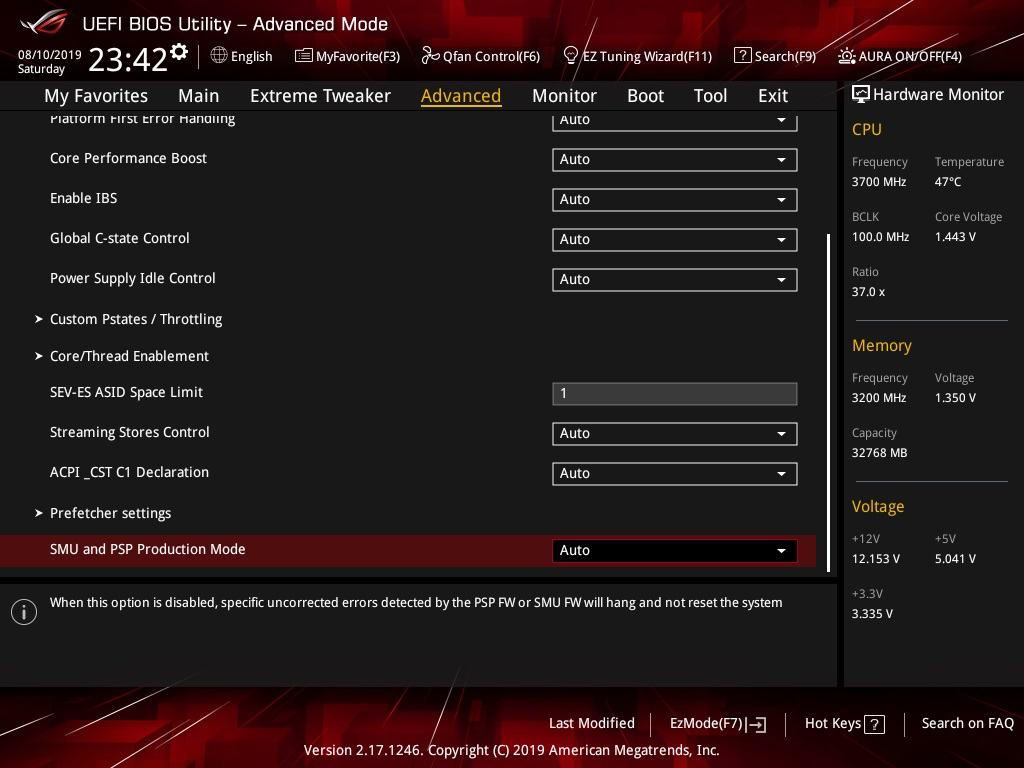The width and height of the screenshot is (1024, 768).
Task: Click SEV-ES ASID Space Limit field
Action: (x=675, y=394)
